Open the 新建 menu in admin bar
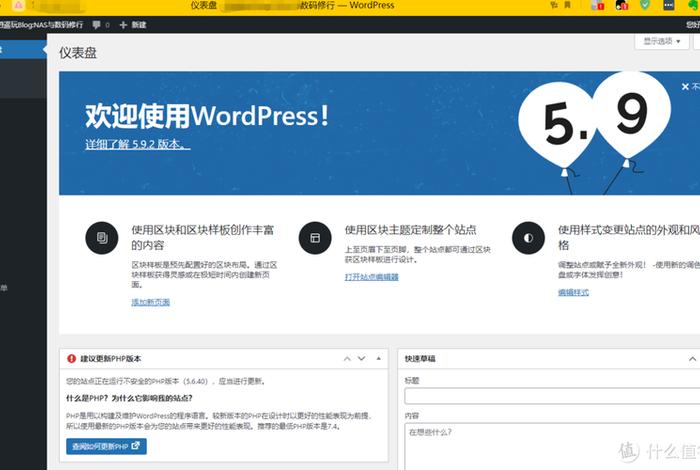Screen dimensions: 700x470 coord(133,25)
